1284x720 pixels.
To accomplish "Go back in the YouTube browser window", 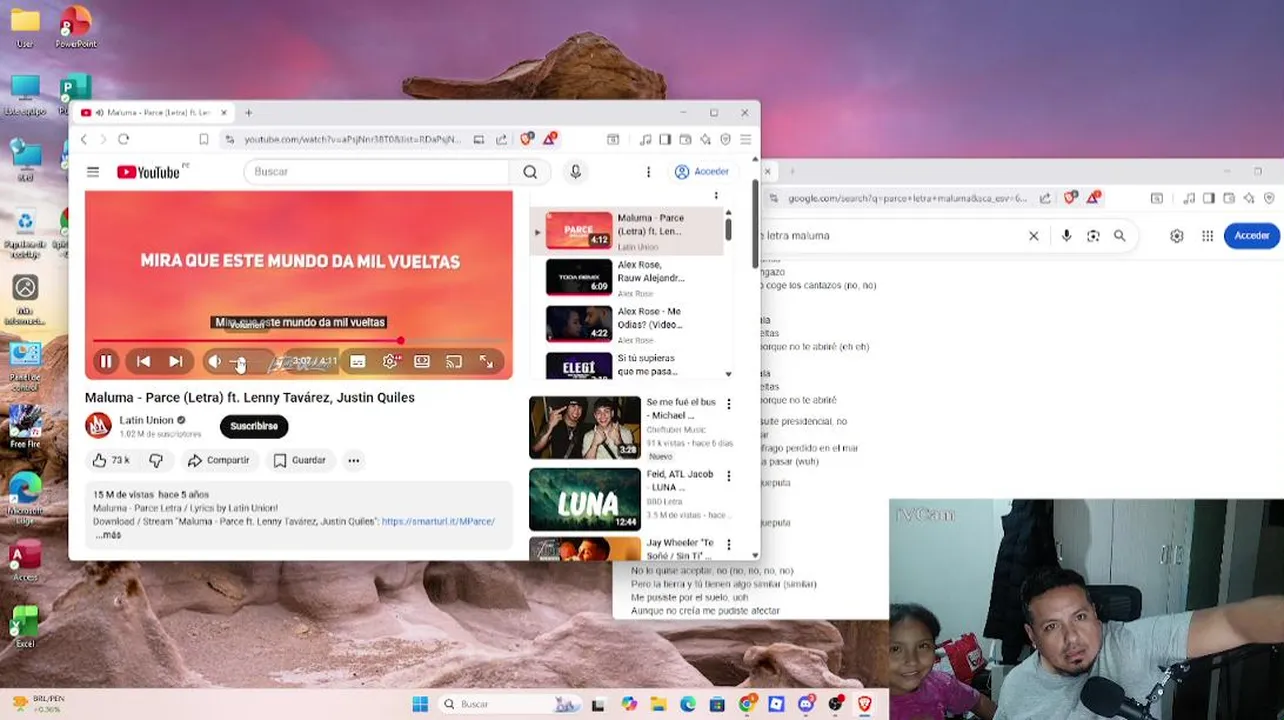I will coord(84,140).
